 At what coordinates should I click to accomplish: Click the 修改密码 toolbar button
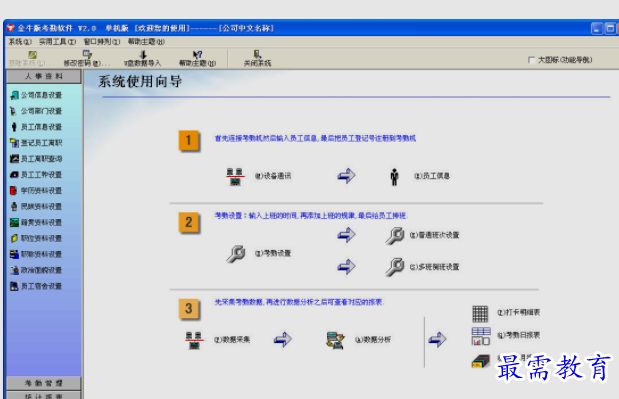[x=86, y=58]
